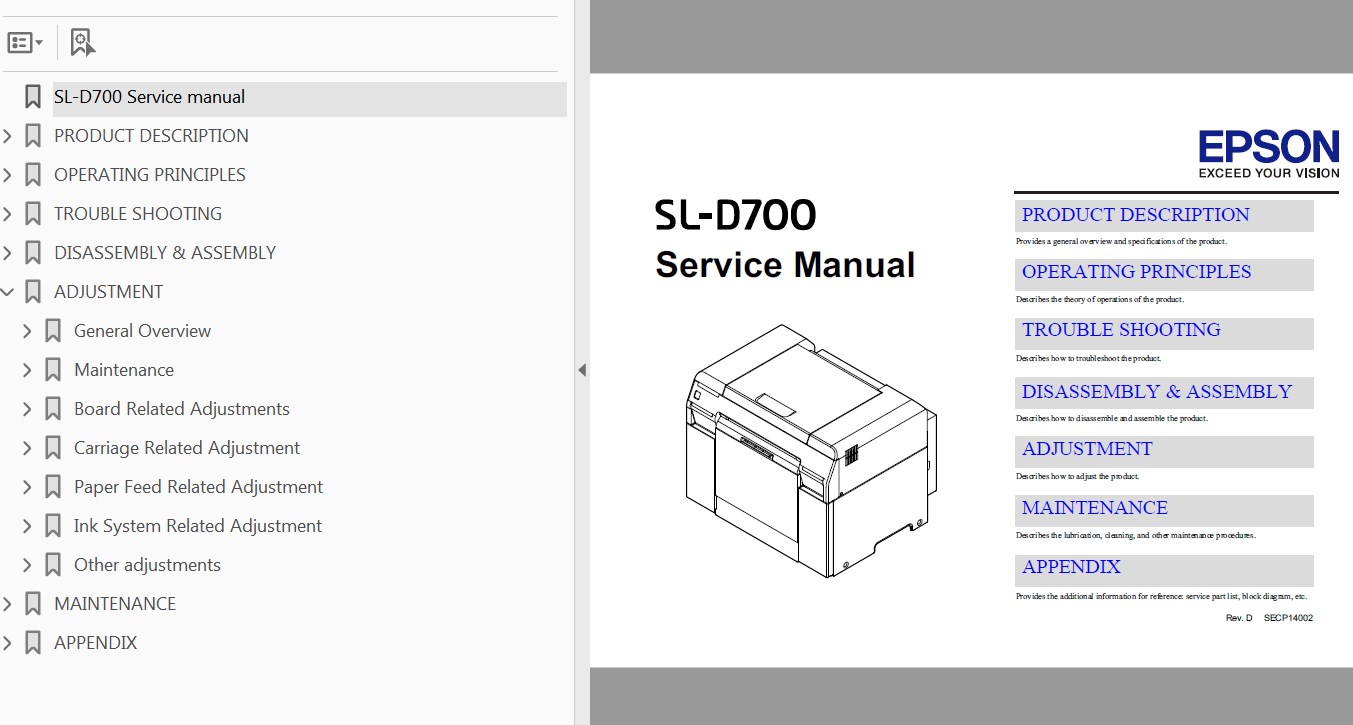Screen dimensions: 1353x725
Task: Click bookmark icon beside Ink System Related Adjustment
Action: coord(53,526)
